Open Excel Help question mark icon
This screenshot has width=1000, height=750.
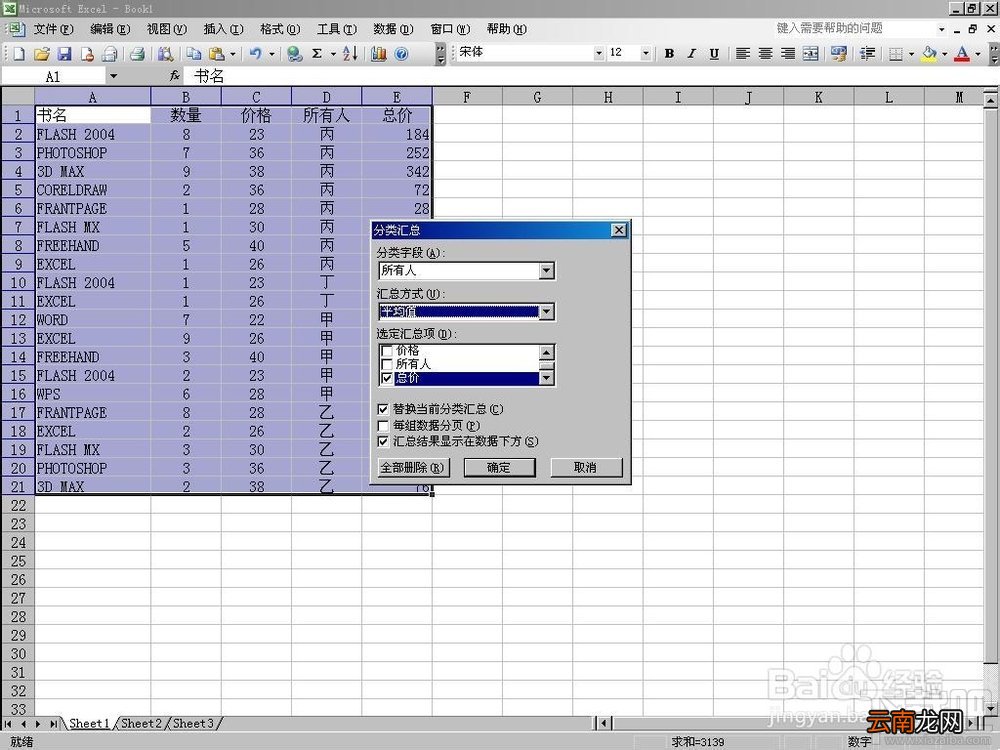(x=401, y=54)
